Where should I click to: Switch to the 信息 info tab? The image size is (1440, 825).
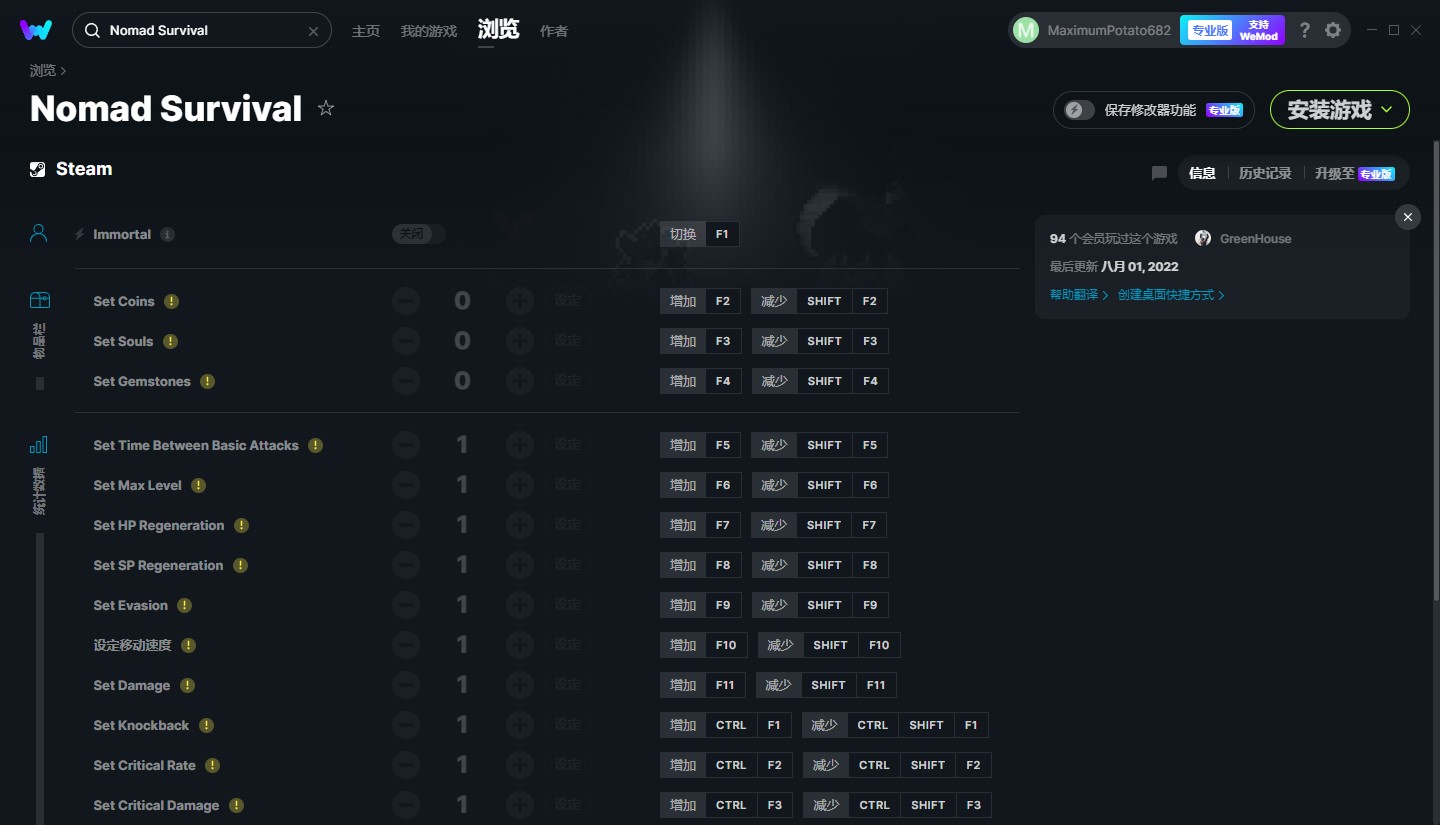point(1202,173)
